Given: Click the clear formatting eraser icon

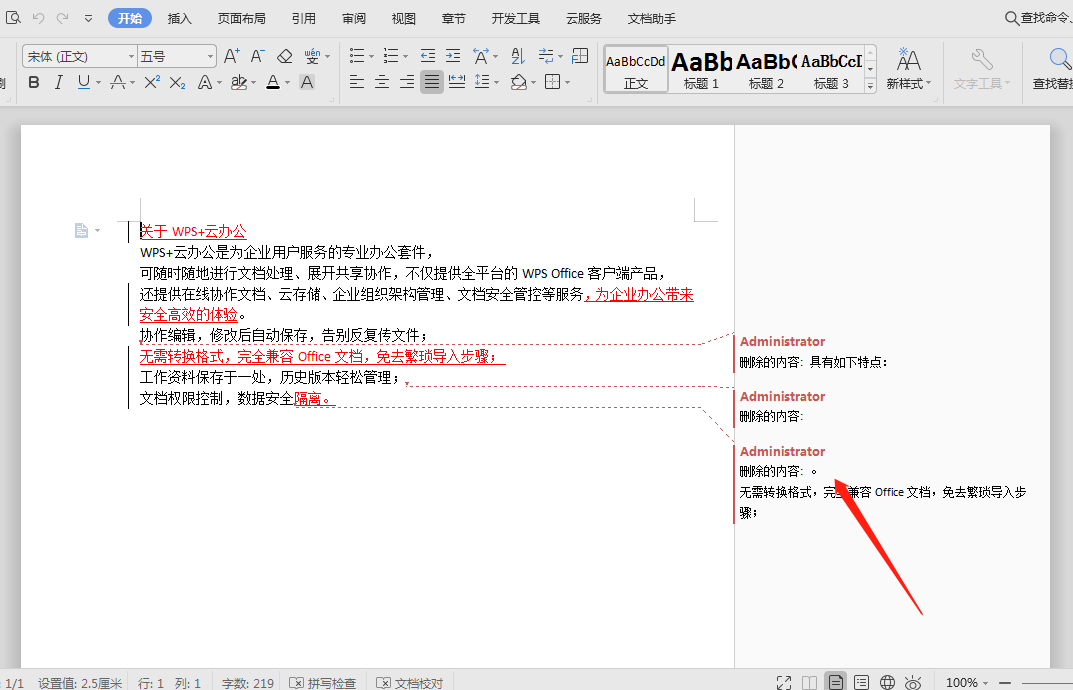Looking at the screenshot, I should [x=285, y=55].
